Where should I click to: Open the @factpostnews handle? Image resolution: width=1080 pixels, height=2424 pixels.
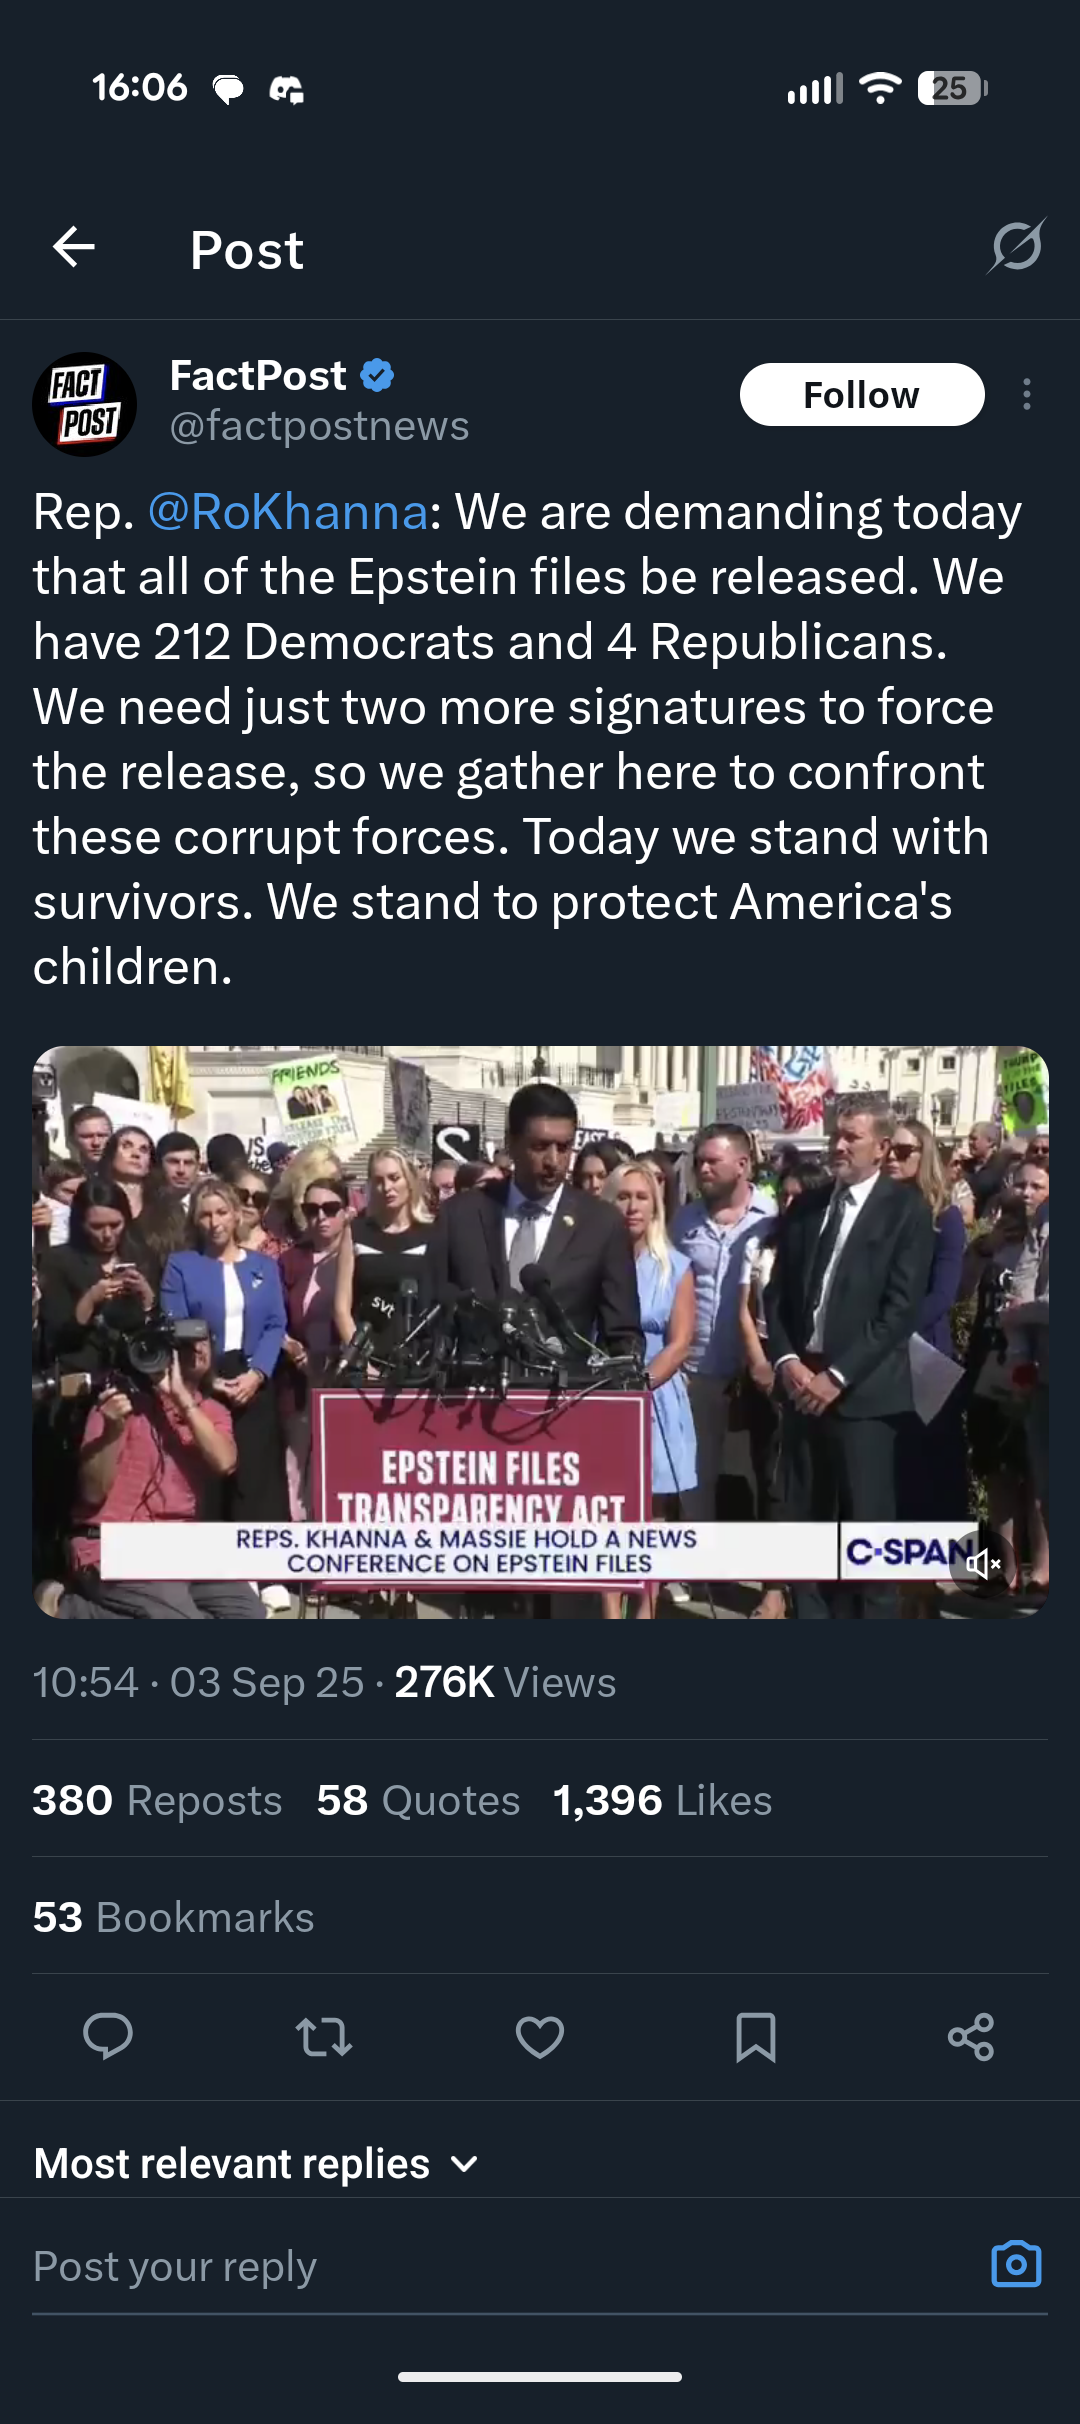[319, 427]
